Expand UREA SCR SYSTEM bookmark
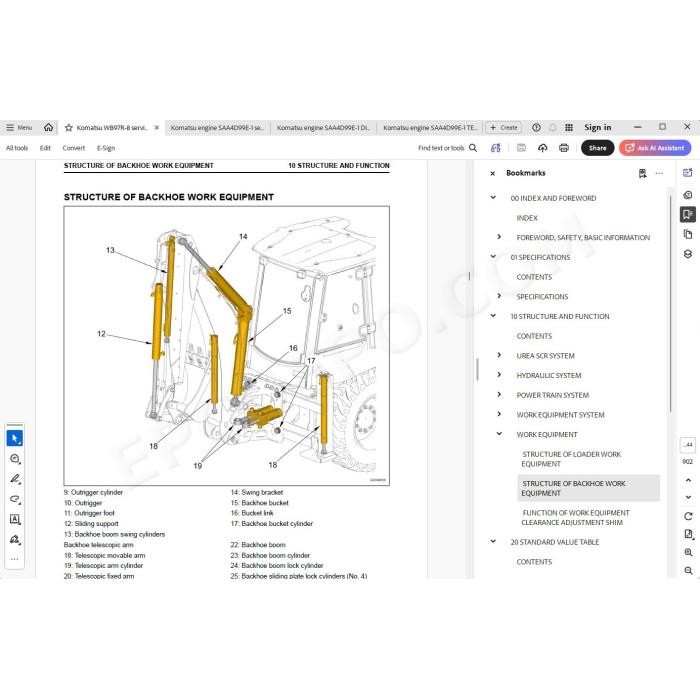Image resolution: width=700 pixels, height=700 pixels. (x=499, y=355)
